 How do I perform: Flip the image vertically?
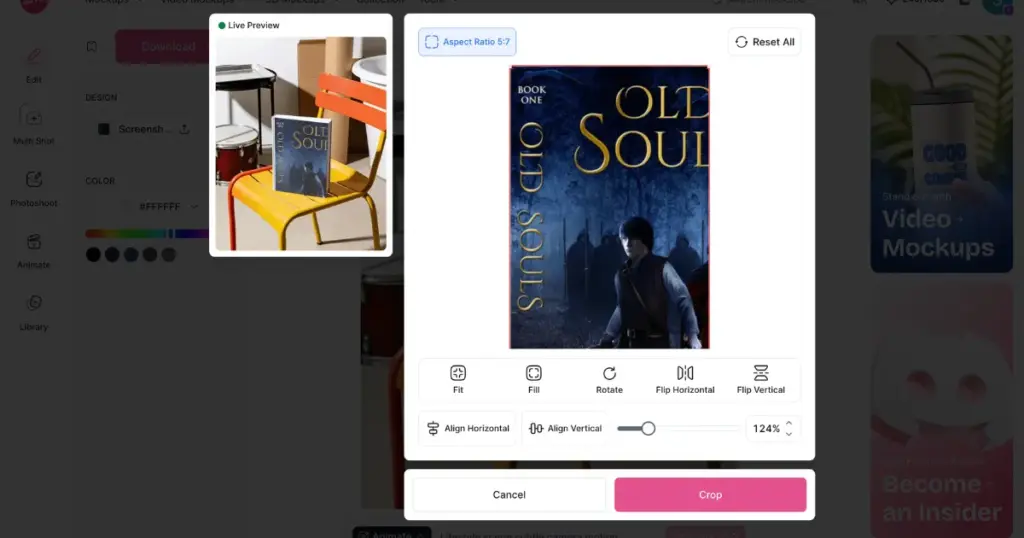tap(761, 379)
